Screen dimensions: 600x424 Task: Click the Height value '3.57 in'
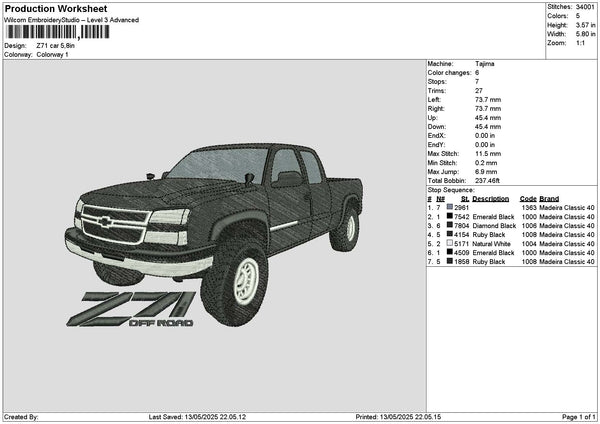point(585,25)
